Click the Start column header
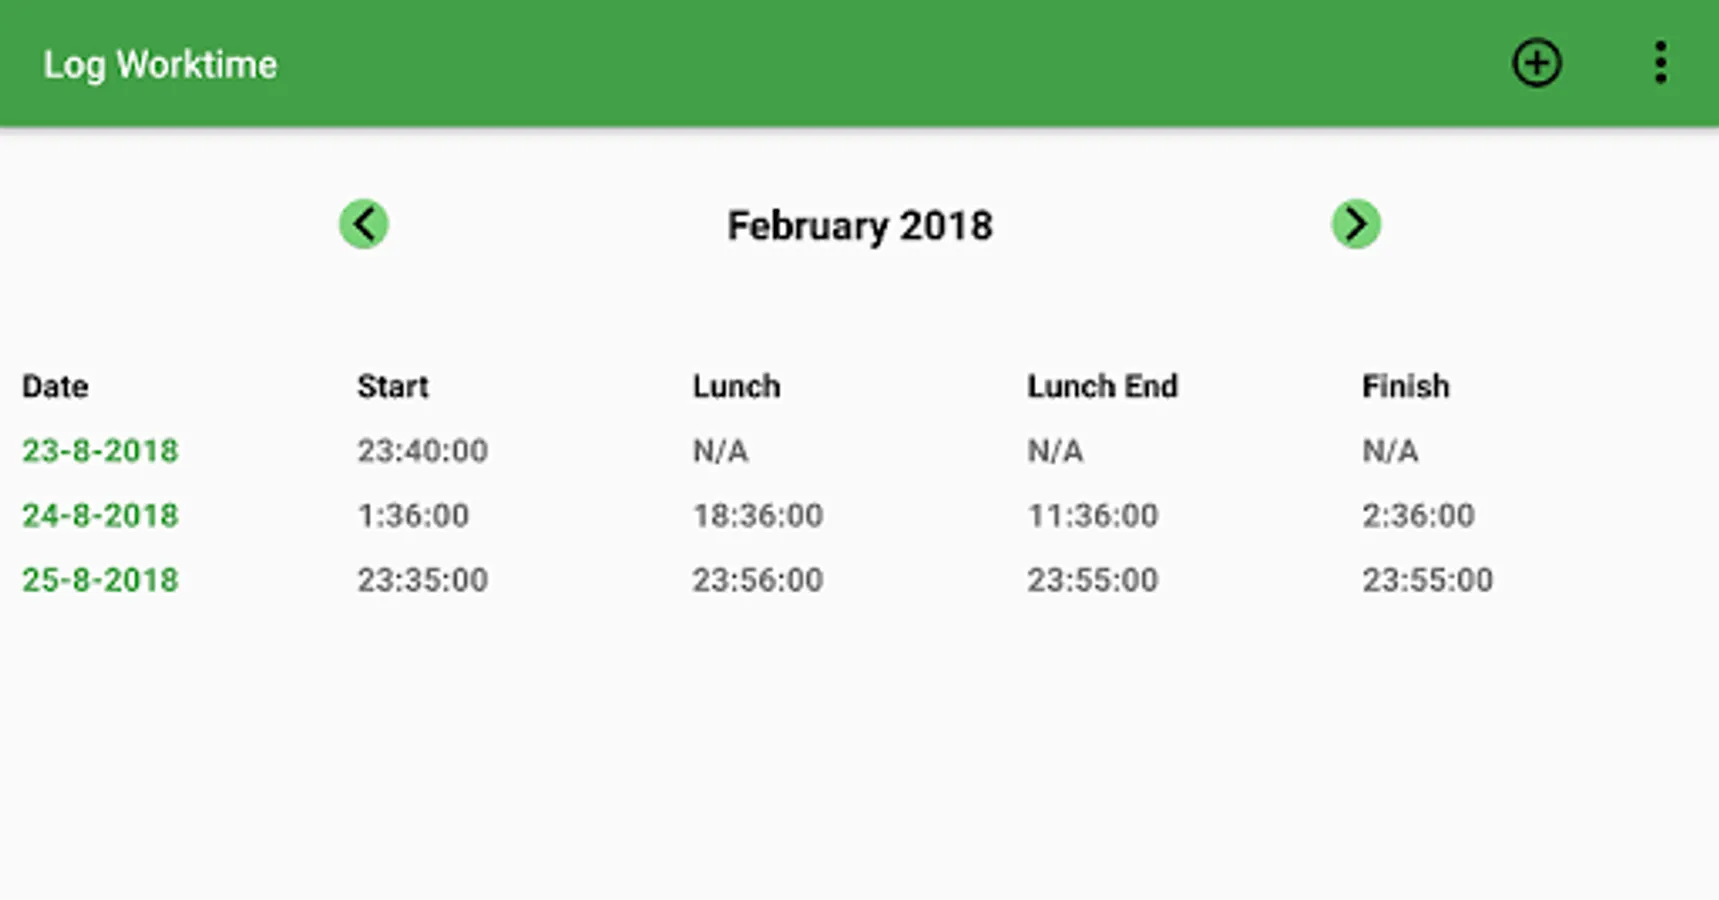Screen dimensions: 1719x900 point(393,386)
